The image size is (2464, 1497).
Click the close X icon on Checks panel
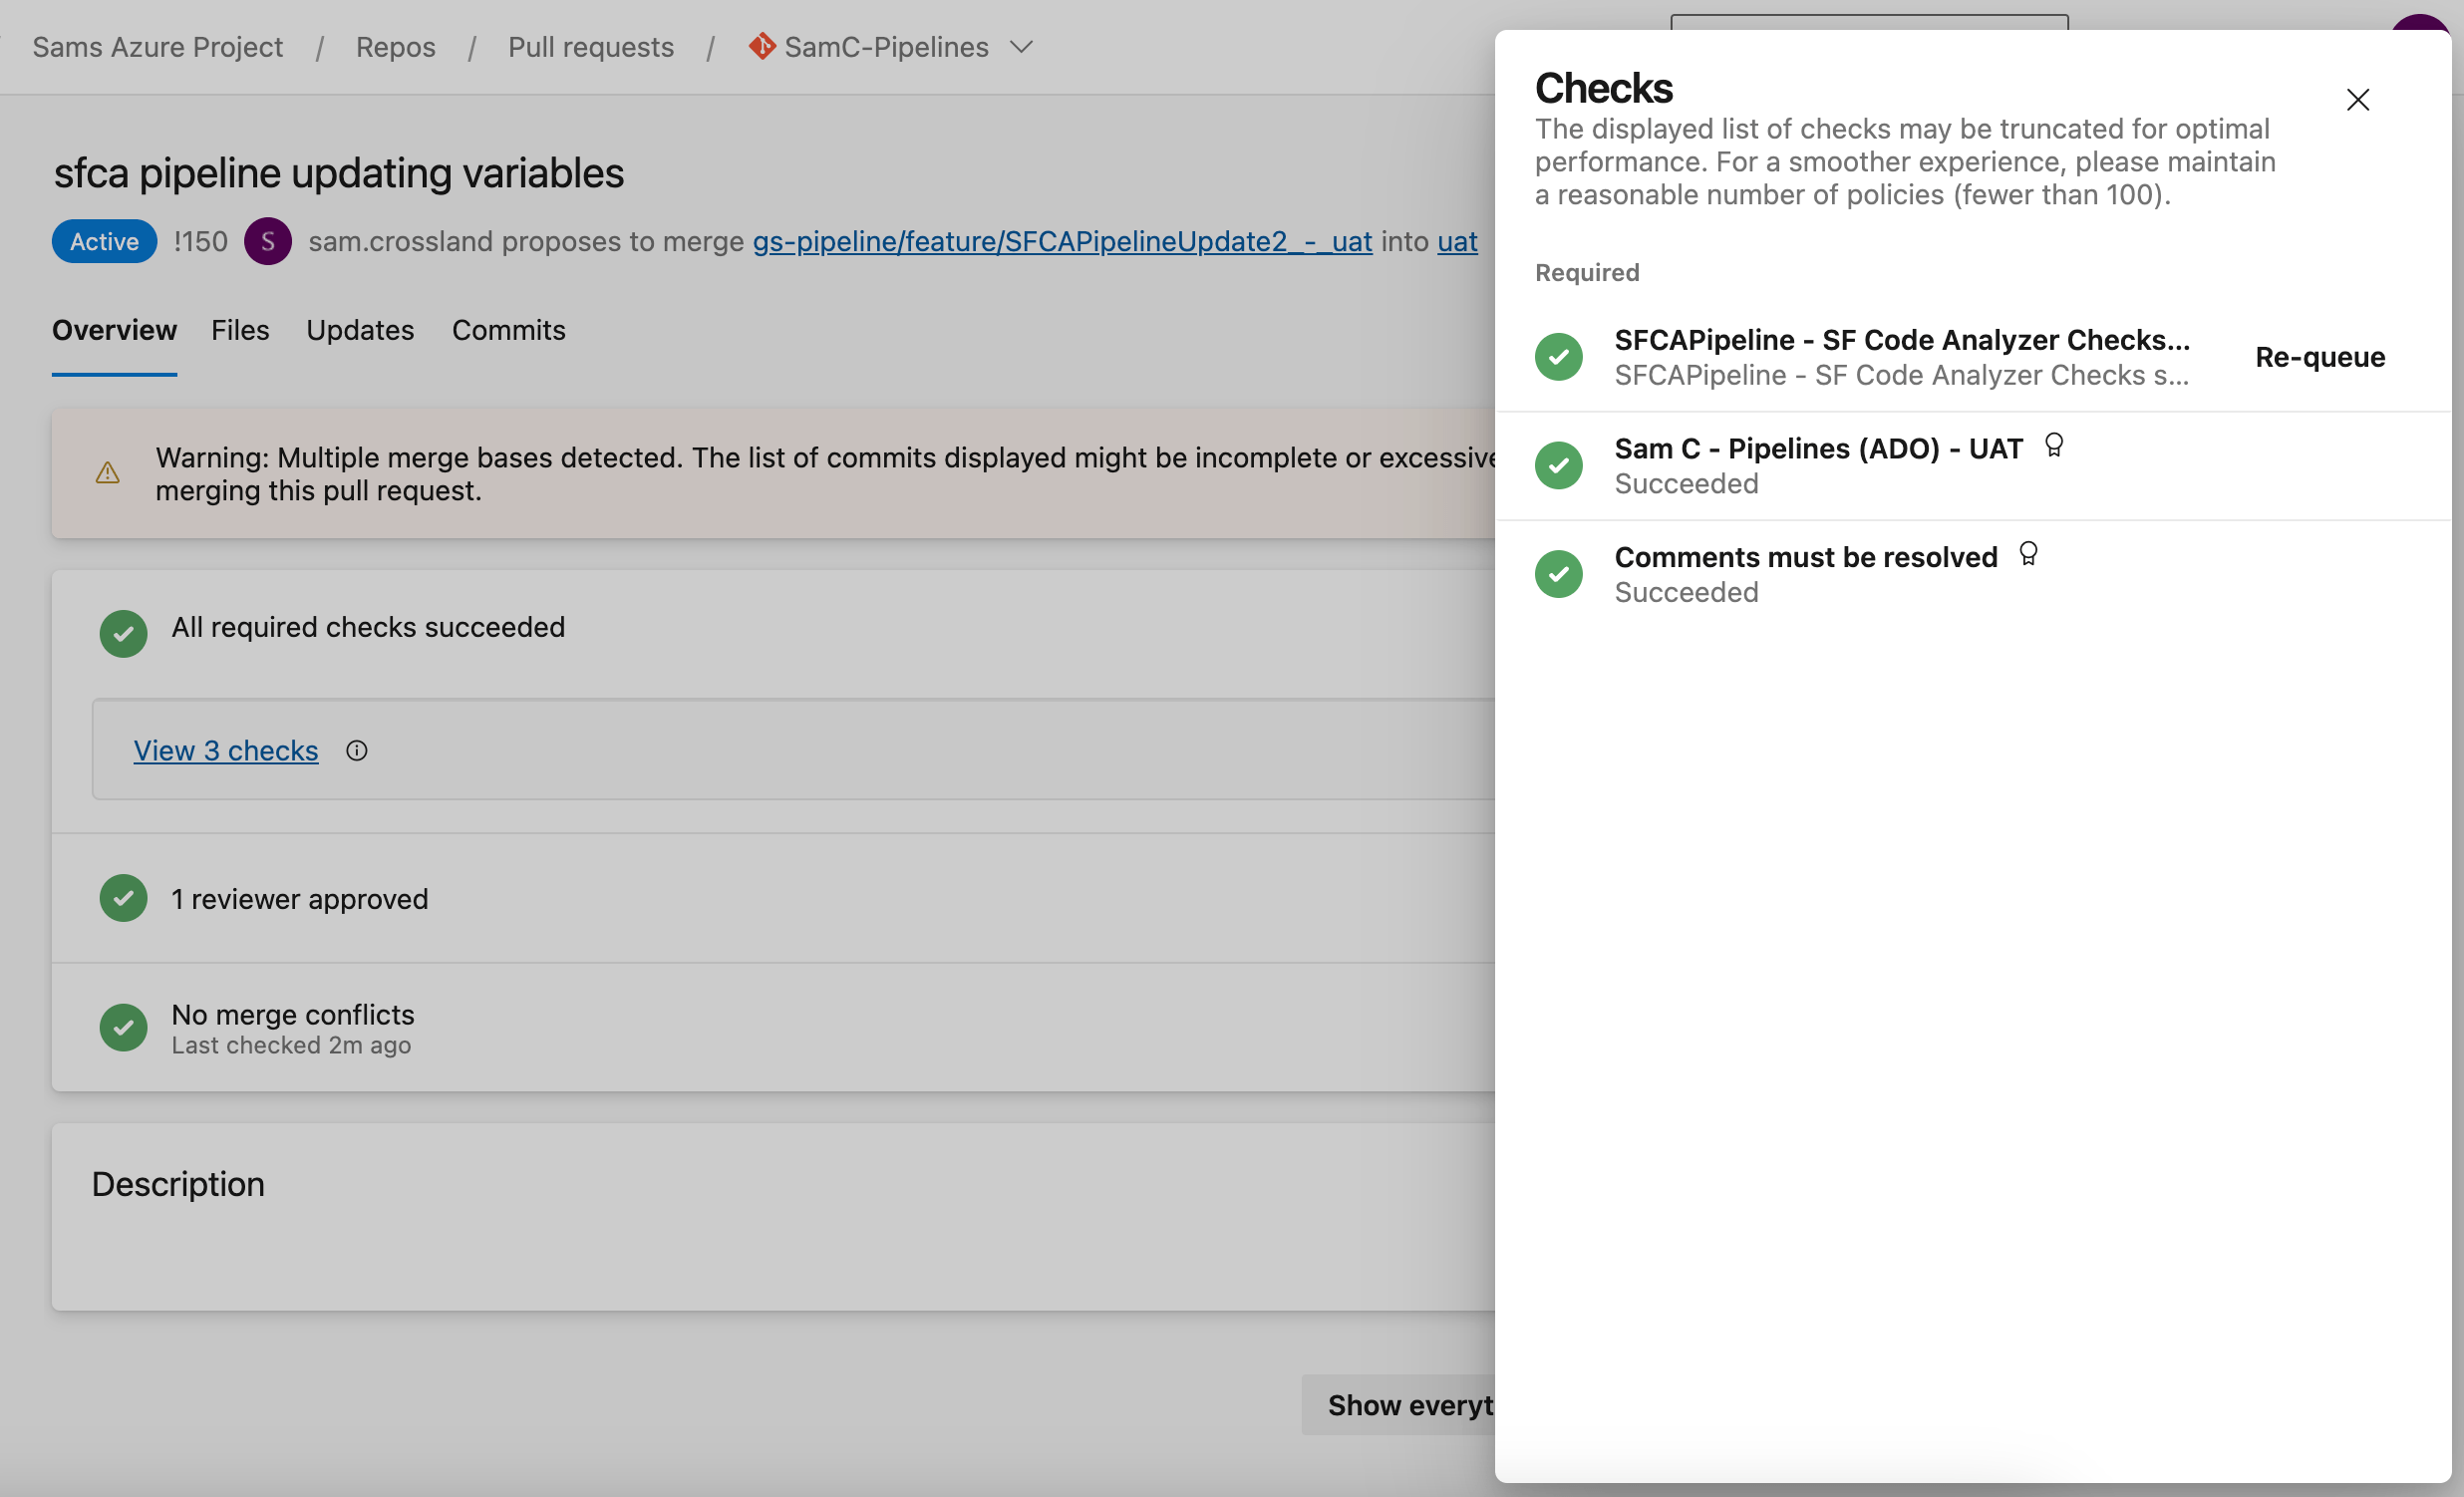click(2358, 99)
